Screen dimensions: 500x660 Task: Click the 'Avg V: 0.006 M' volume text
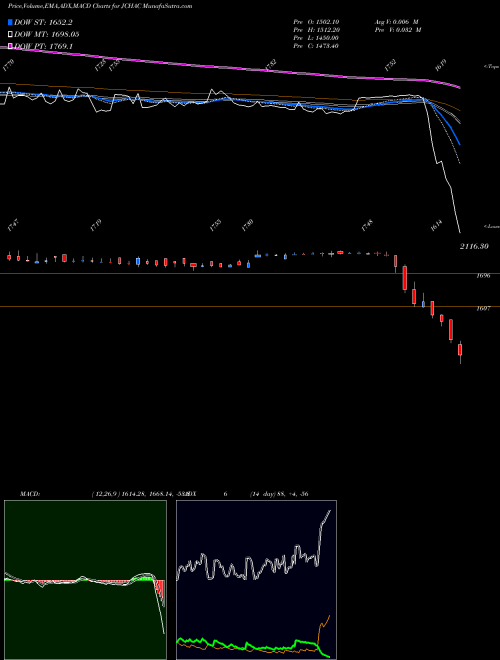pos(396,21)
